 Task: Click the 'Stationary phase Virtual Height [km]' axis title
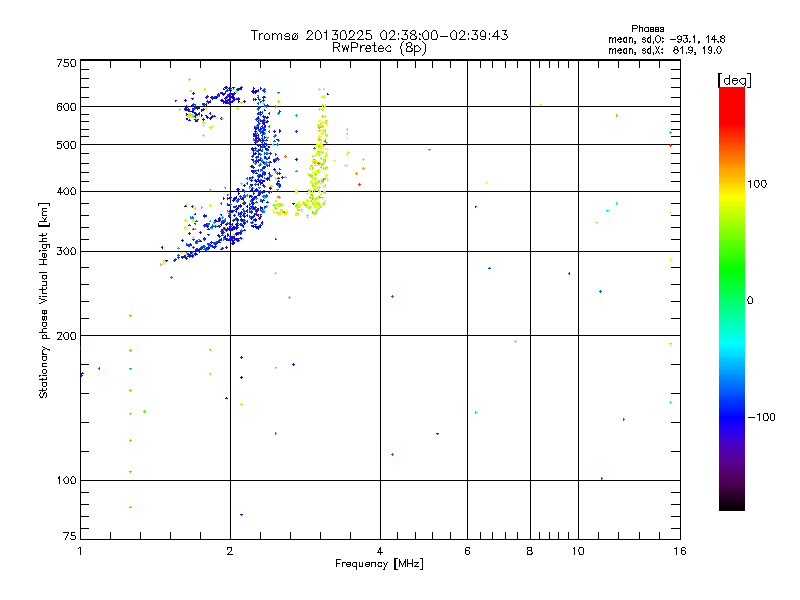(44, 300)
